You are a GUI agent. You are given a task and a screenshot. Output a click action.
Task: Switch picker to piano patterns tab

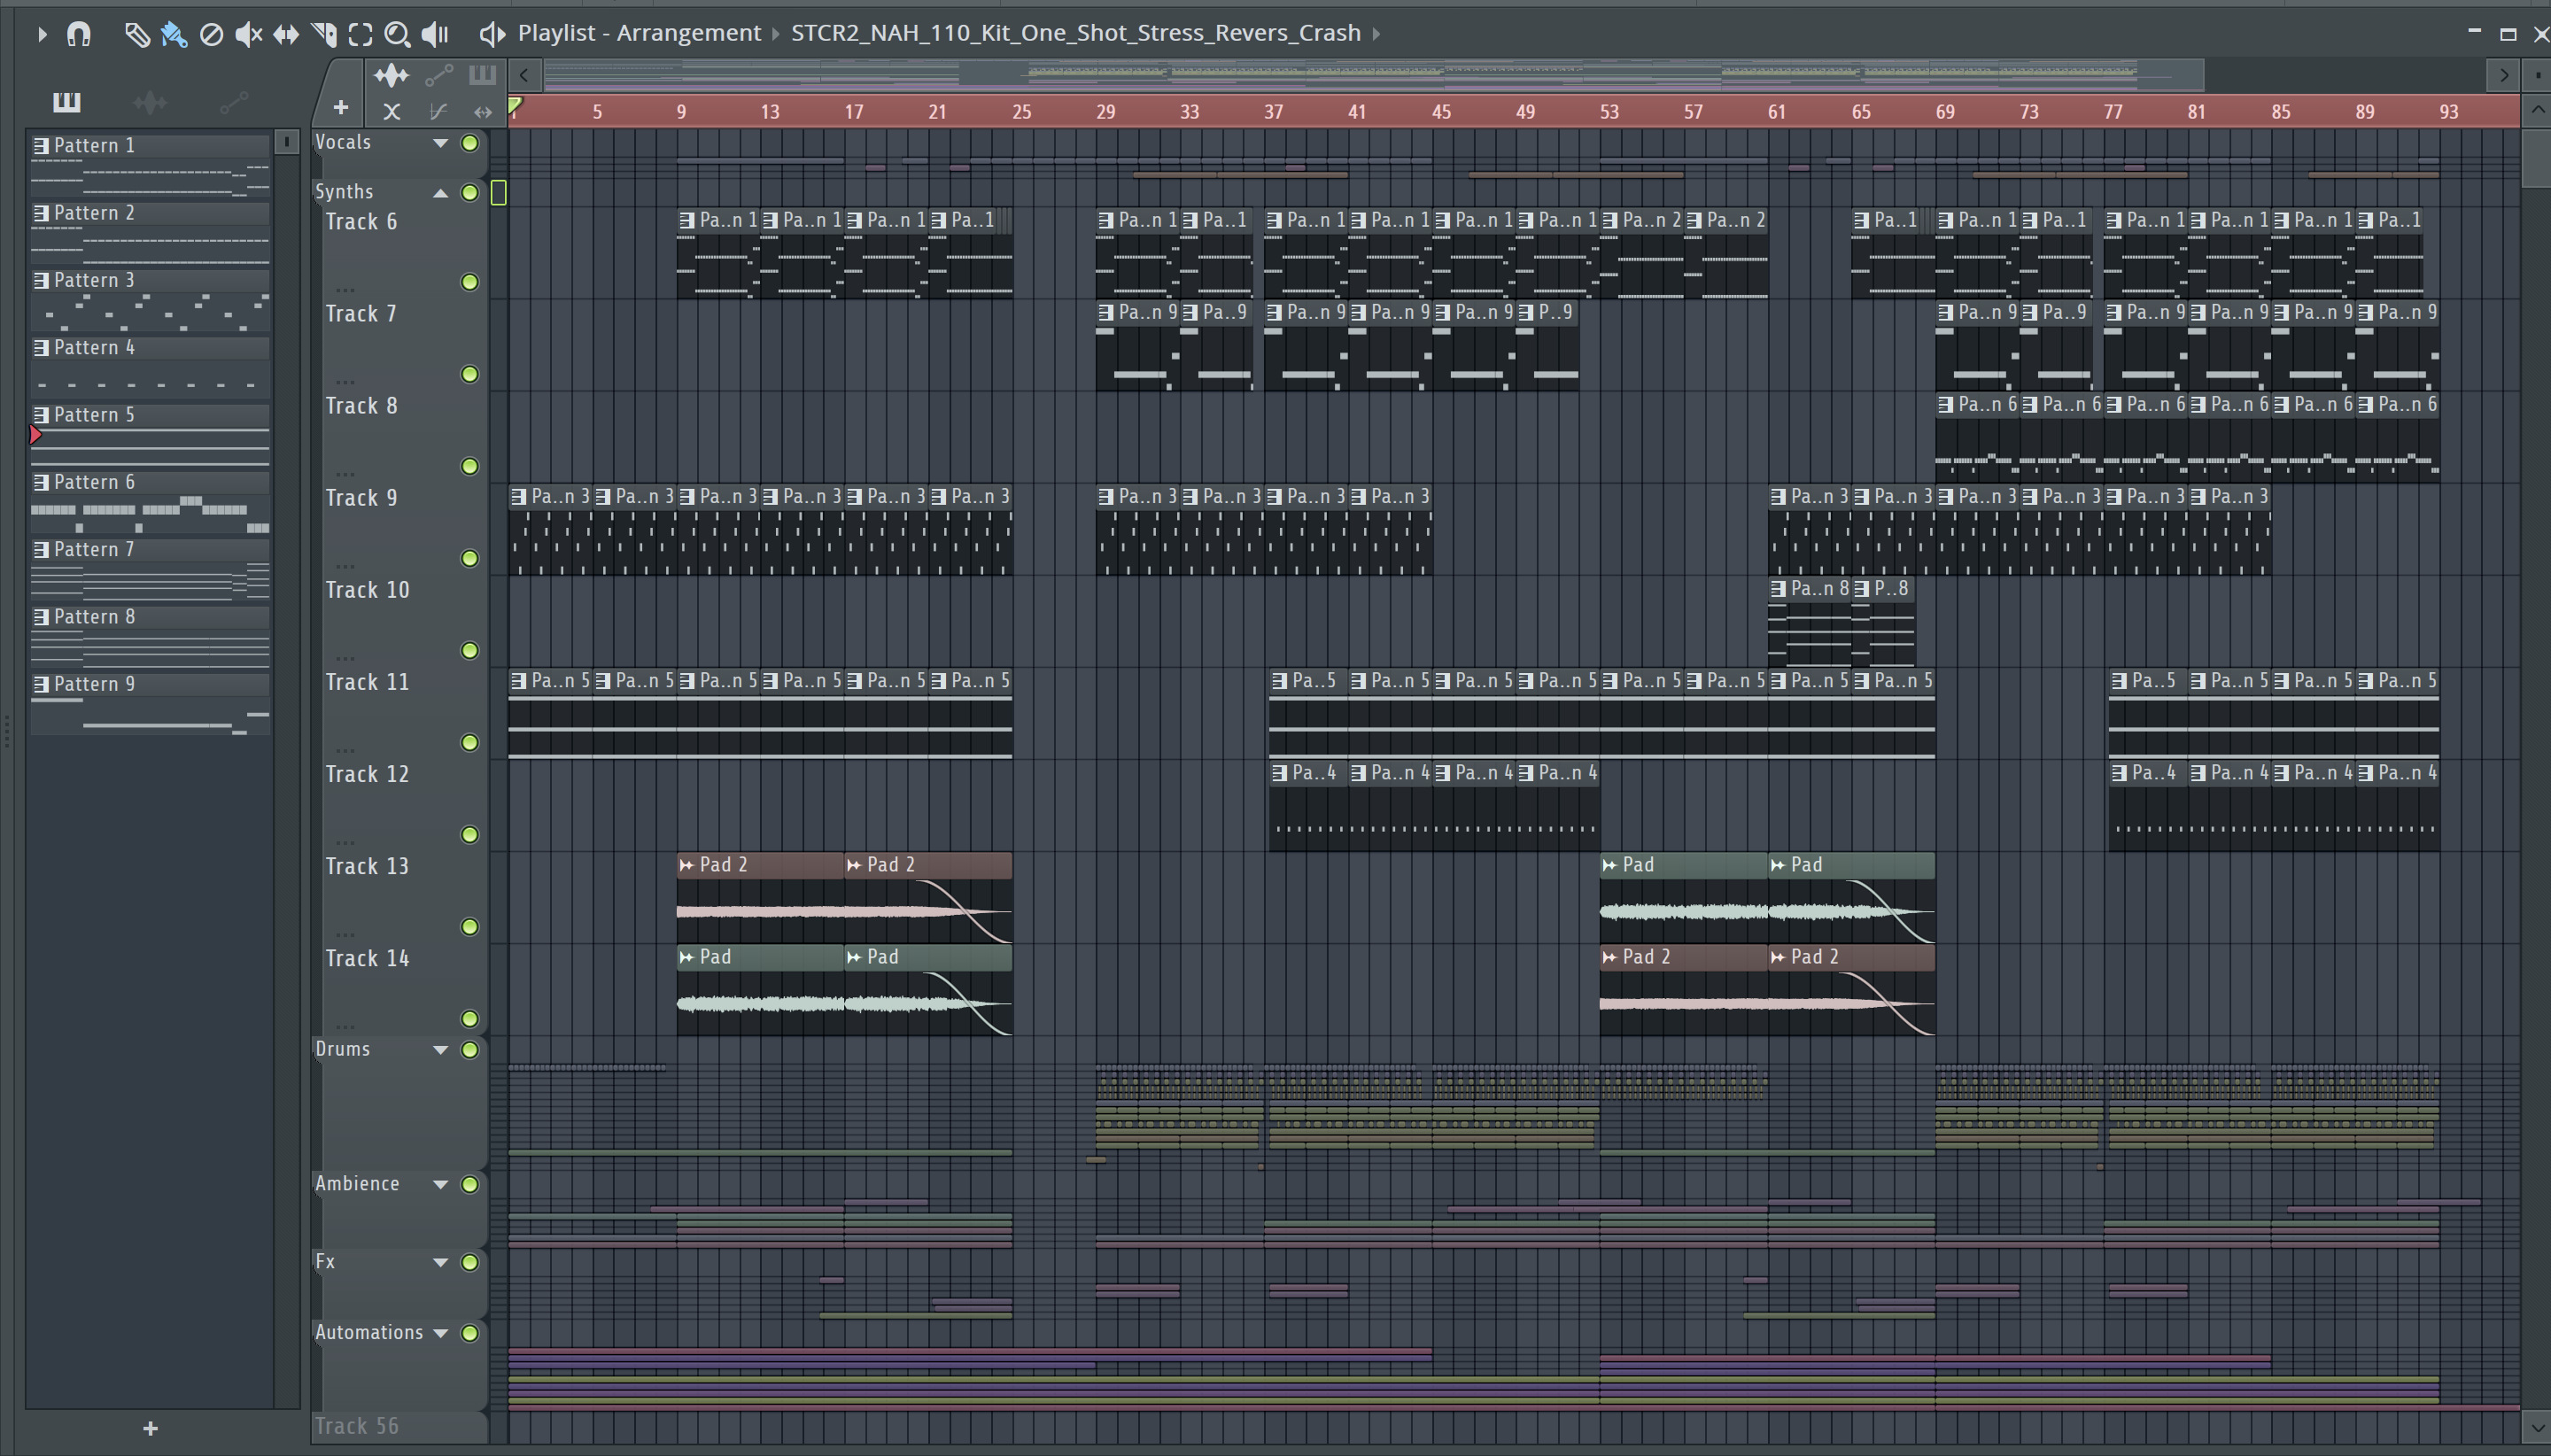[67, 101]
